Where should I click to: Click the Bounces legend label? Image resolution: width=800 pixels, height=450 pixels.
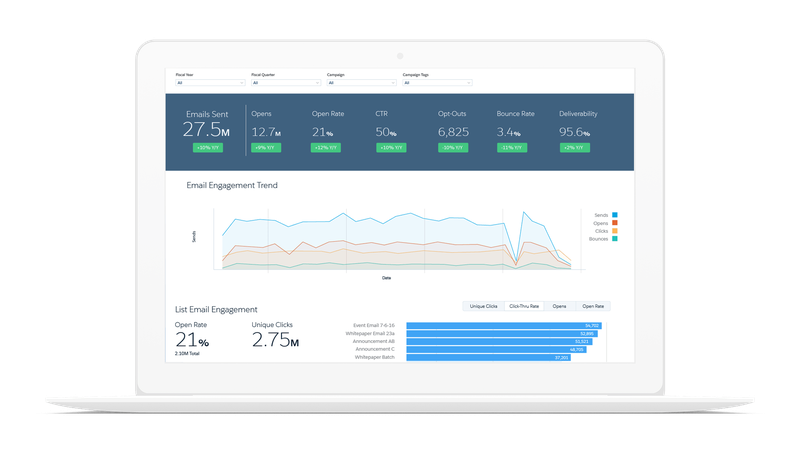(598, 239)
